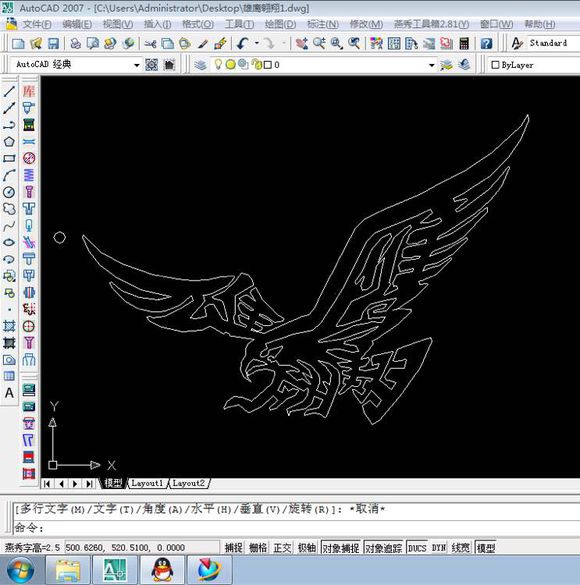Expand the AutoCAD 经典 workspace dropdown
580x585 pixels.
click(x=137, y=65)
